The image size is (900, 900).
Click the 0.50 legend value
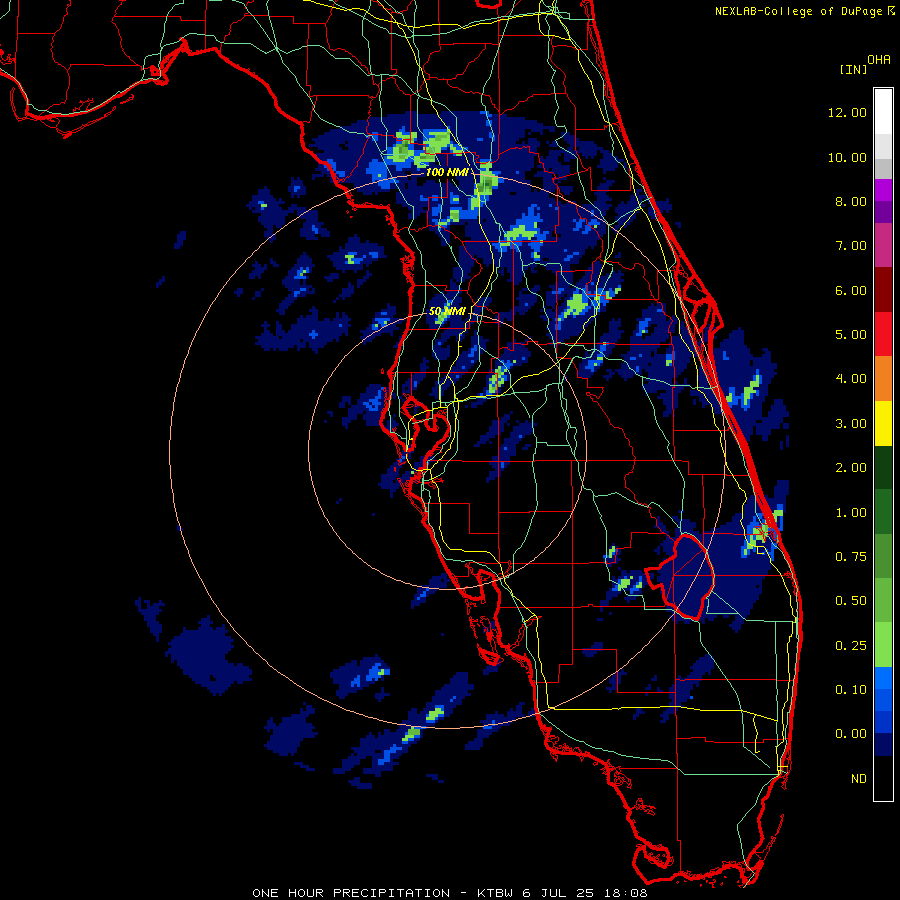(851, 601)
